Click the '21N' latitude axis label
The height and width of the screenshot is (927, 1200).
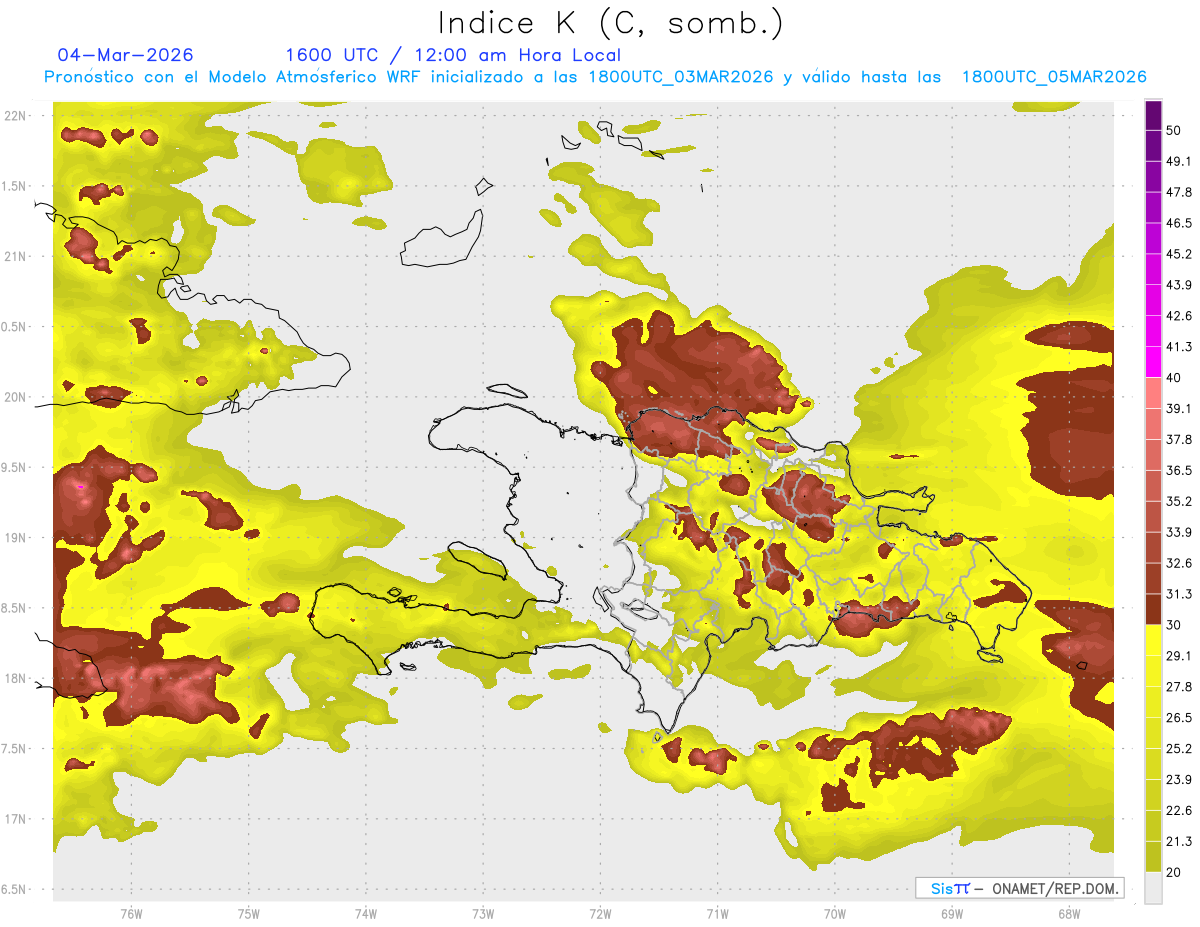point(16,257)
